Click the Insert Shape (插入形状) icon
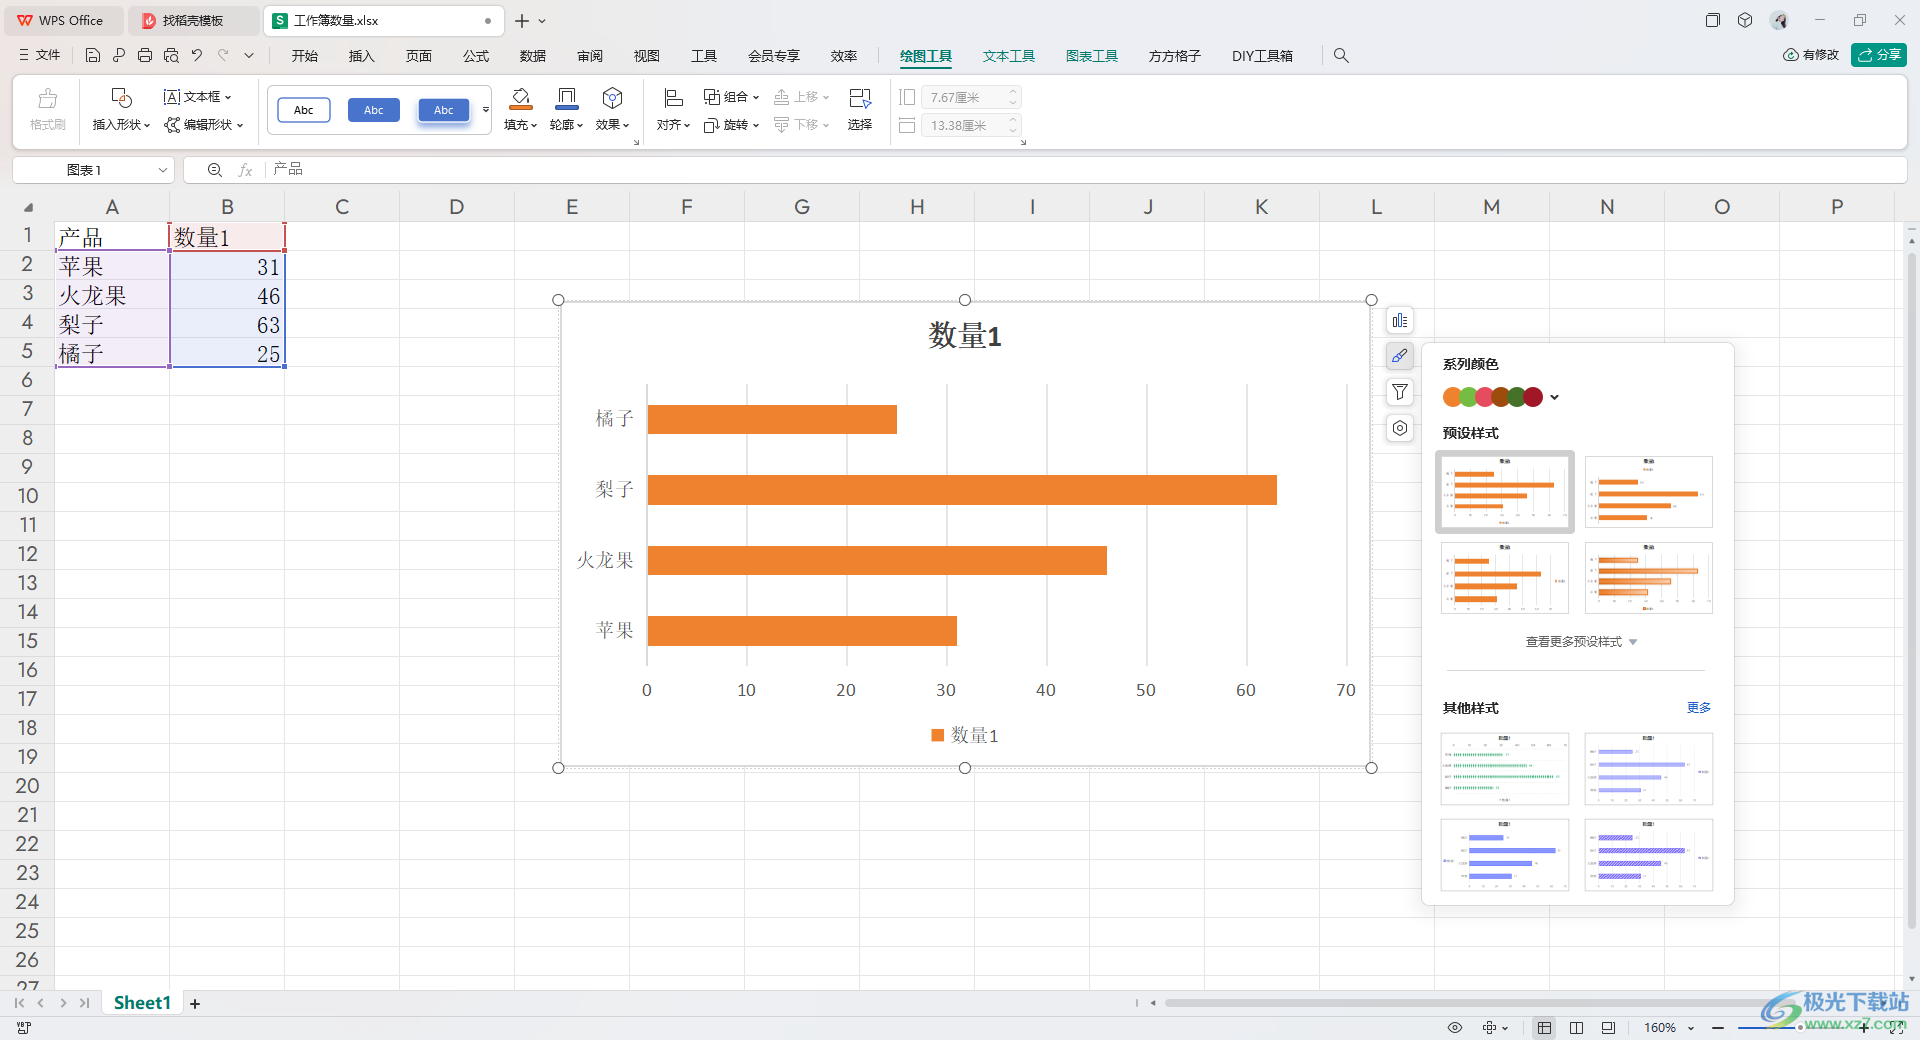 click(x=121, y=98)
